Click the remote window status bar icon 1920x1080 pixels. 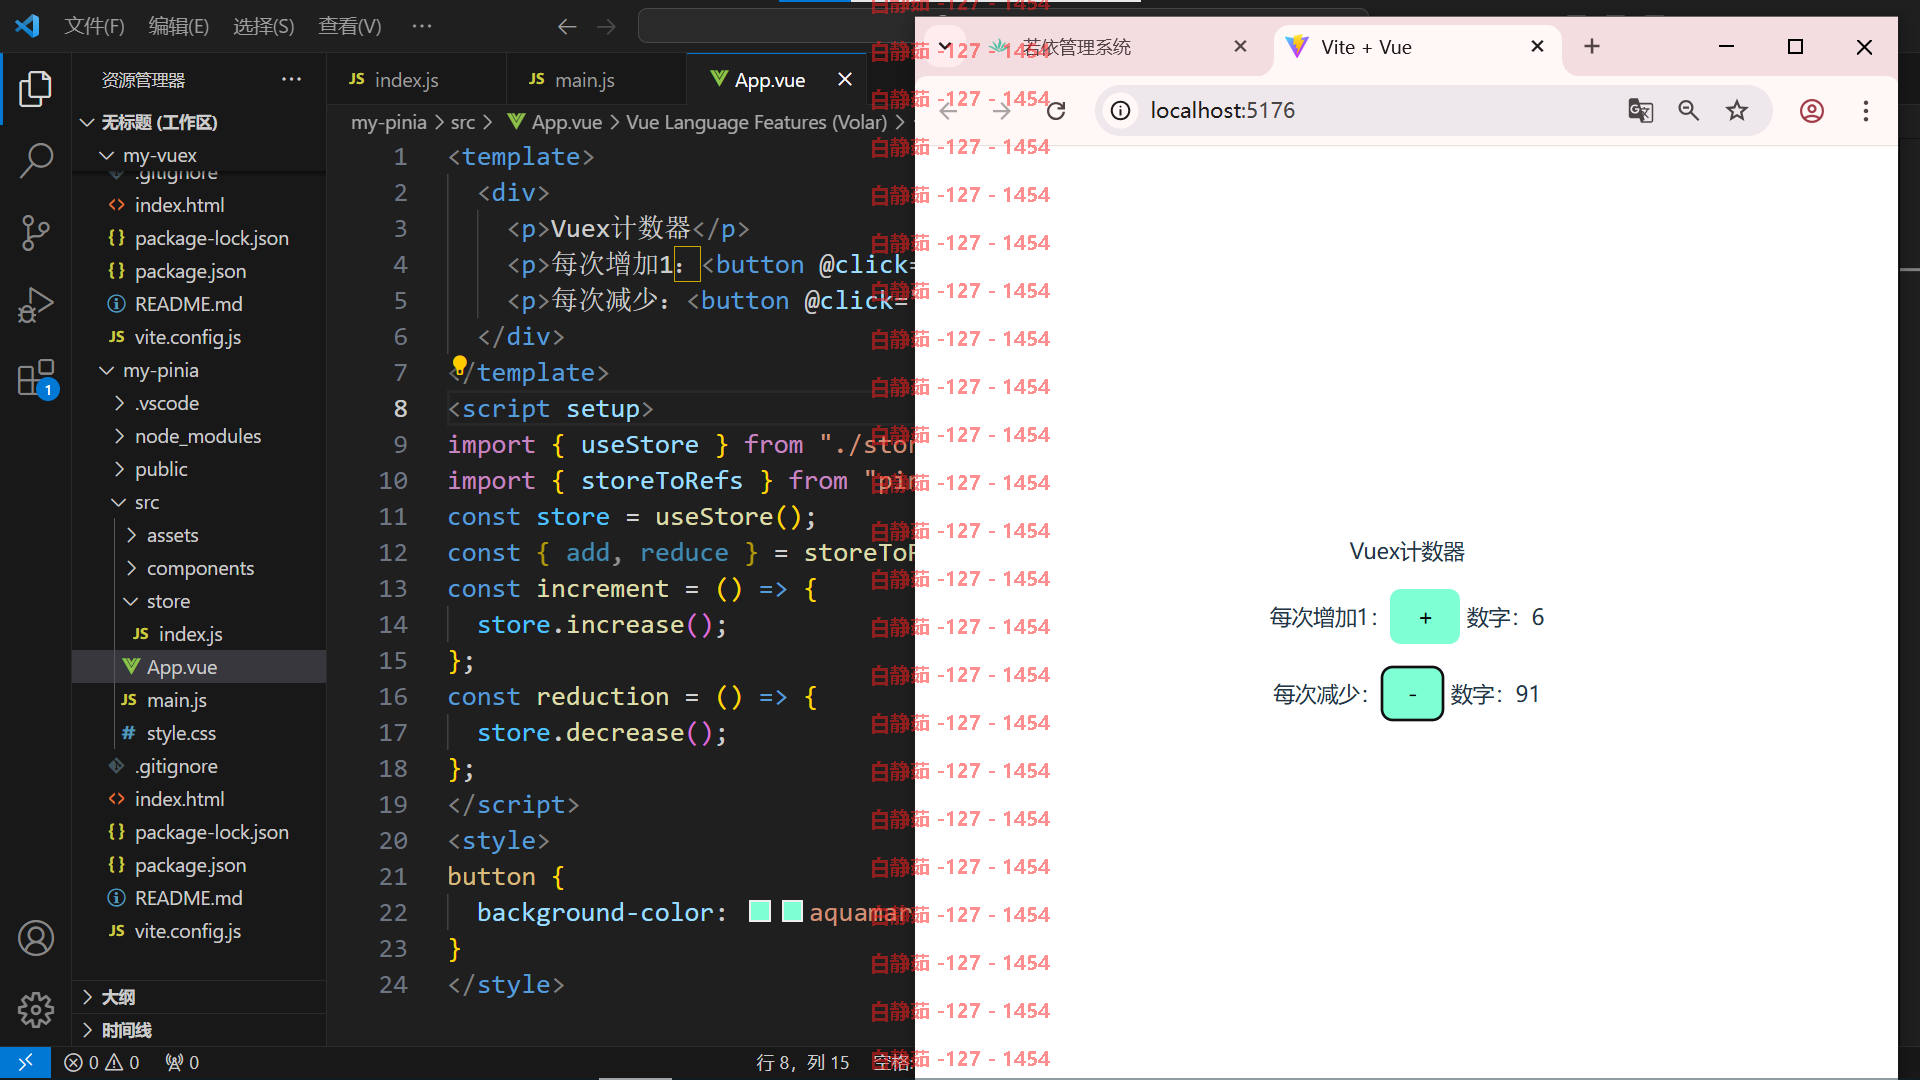[26, 1062]
